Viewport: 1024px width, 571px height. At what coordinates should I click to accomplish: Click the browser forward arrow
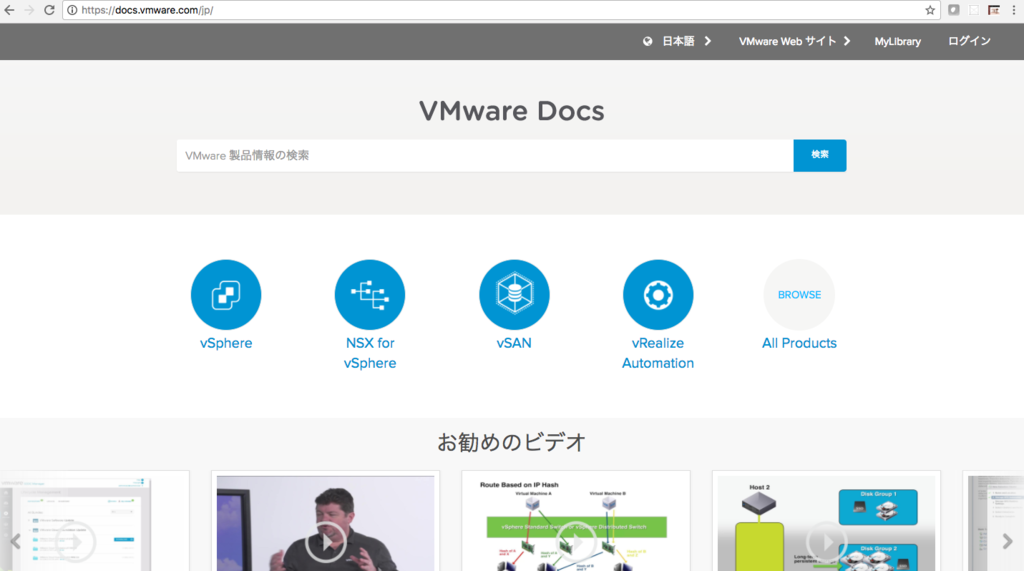(x=29, y=10)
